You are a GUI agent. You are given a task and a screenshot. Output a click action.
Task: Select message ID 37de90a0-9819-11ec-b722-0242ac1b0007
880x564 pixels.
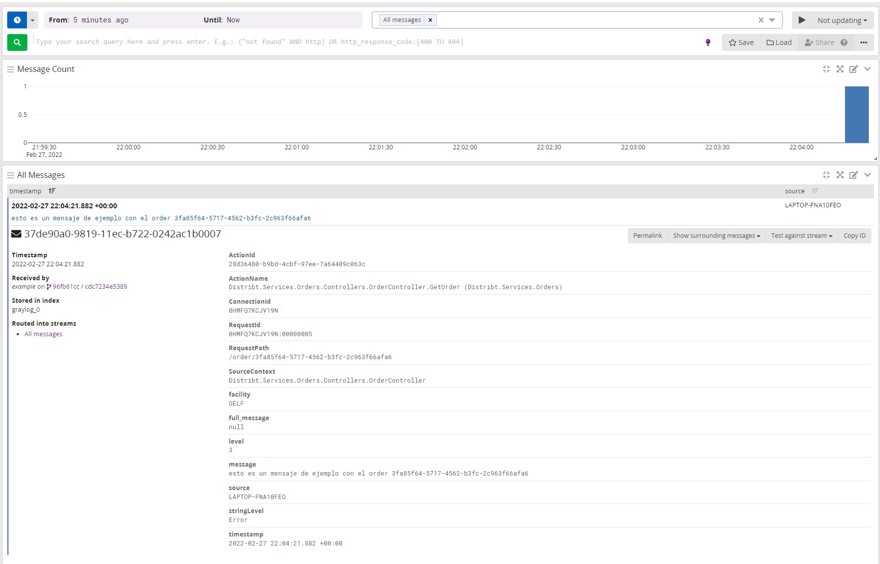pos(122,234)
